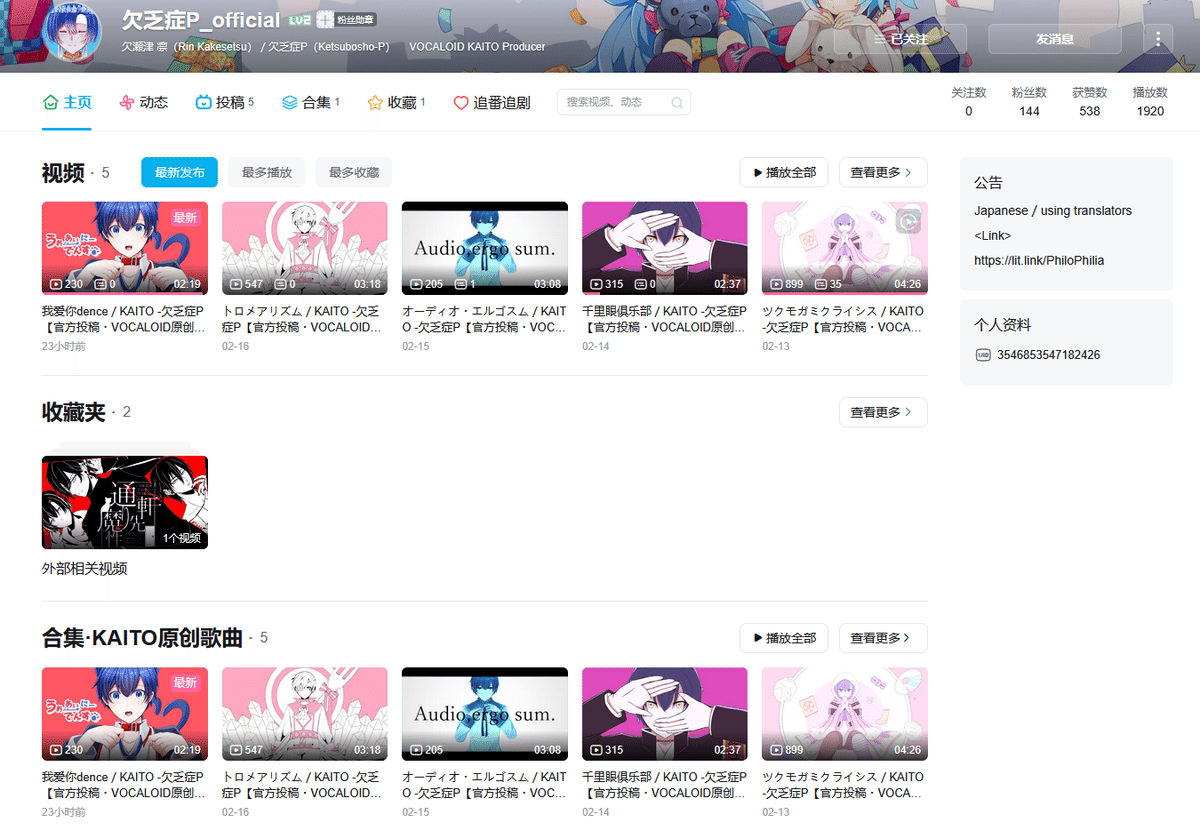The width and height of the screenshot is (1200, 829).
Task: Open the 千里眼倶乐部 thumbnail in 合集 section
Action: tap(665, 714)
